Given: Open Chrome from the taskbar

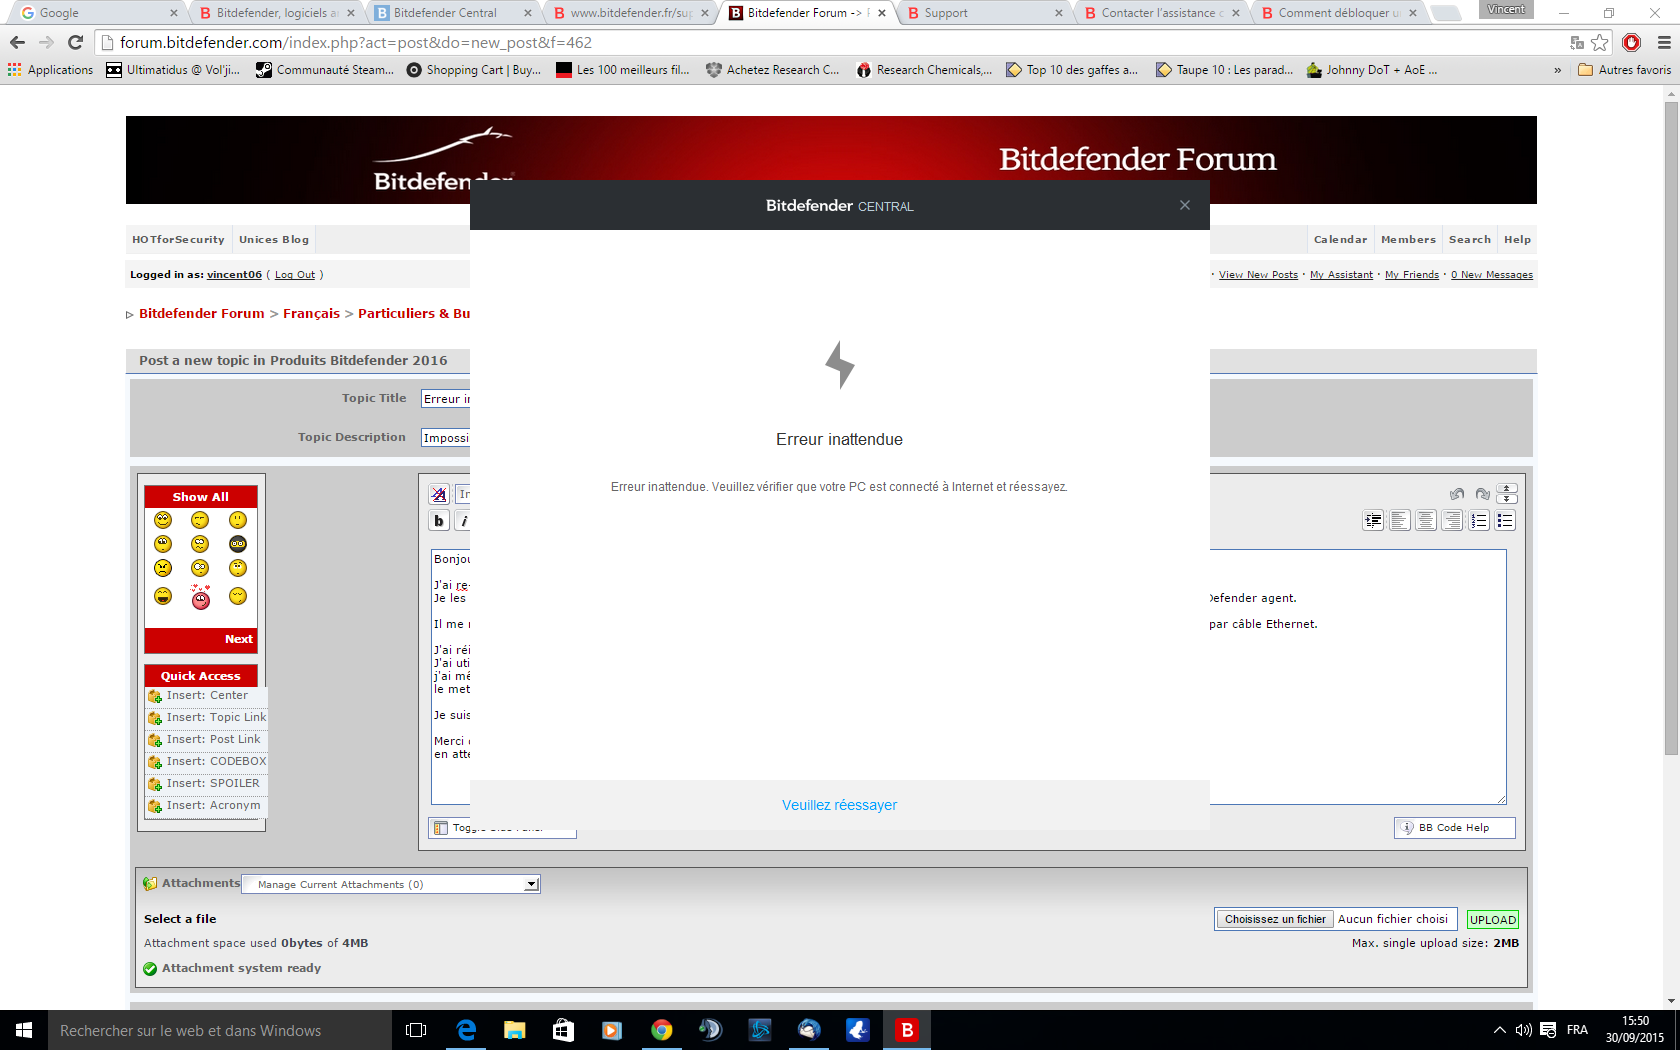Looking at the screenshot, I should pyautogui.click(x=661, y=1030).
